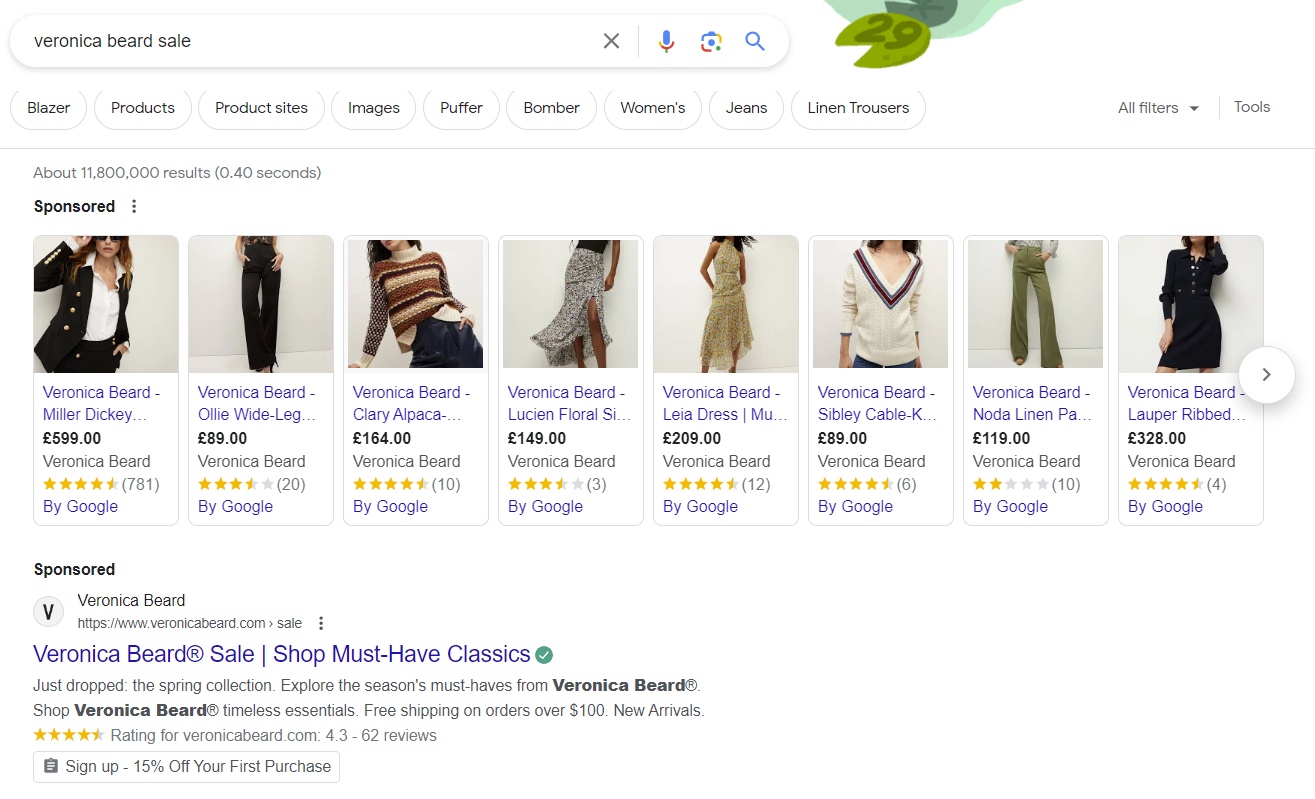Select the Linen Trousers filter chip
The height and width of the screenshot is (799, 1315).
click(858, 108)
